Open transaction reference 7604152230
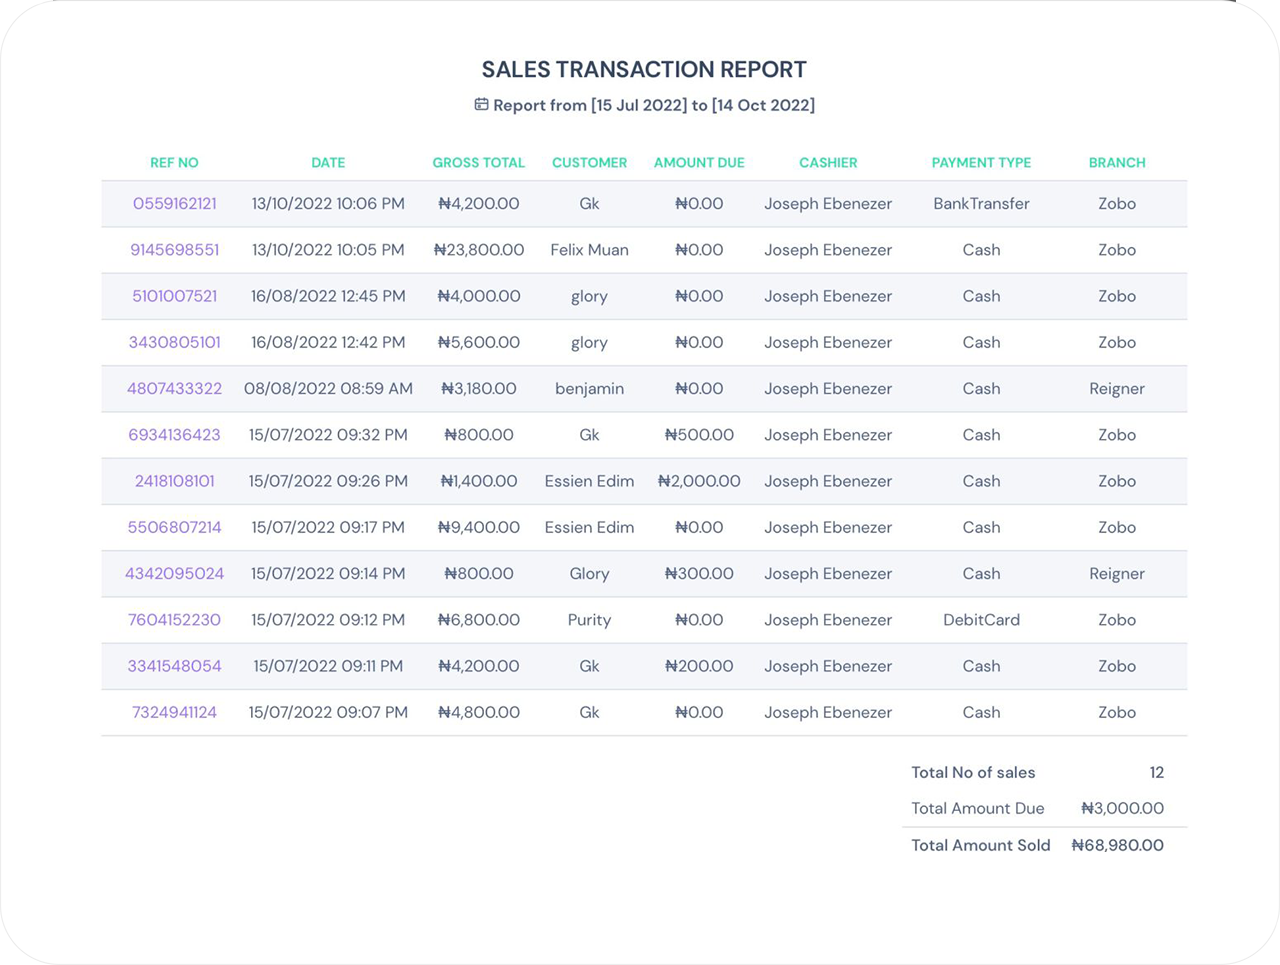 click(174, 620)
